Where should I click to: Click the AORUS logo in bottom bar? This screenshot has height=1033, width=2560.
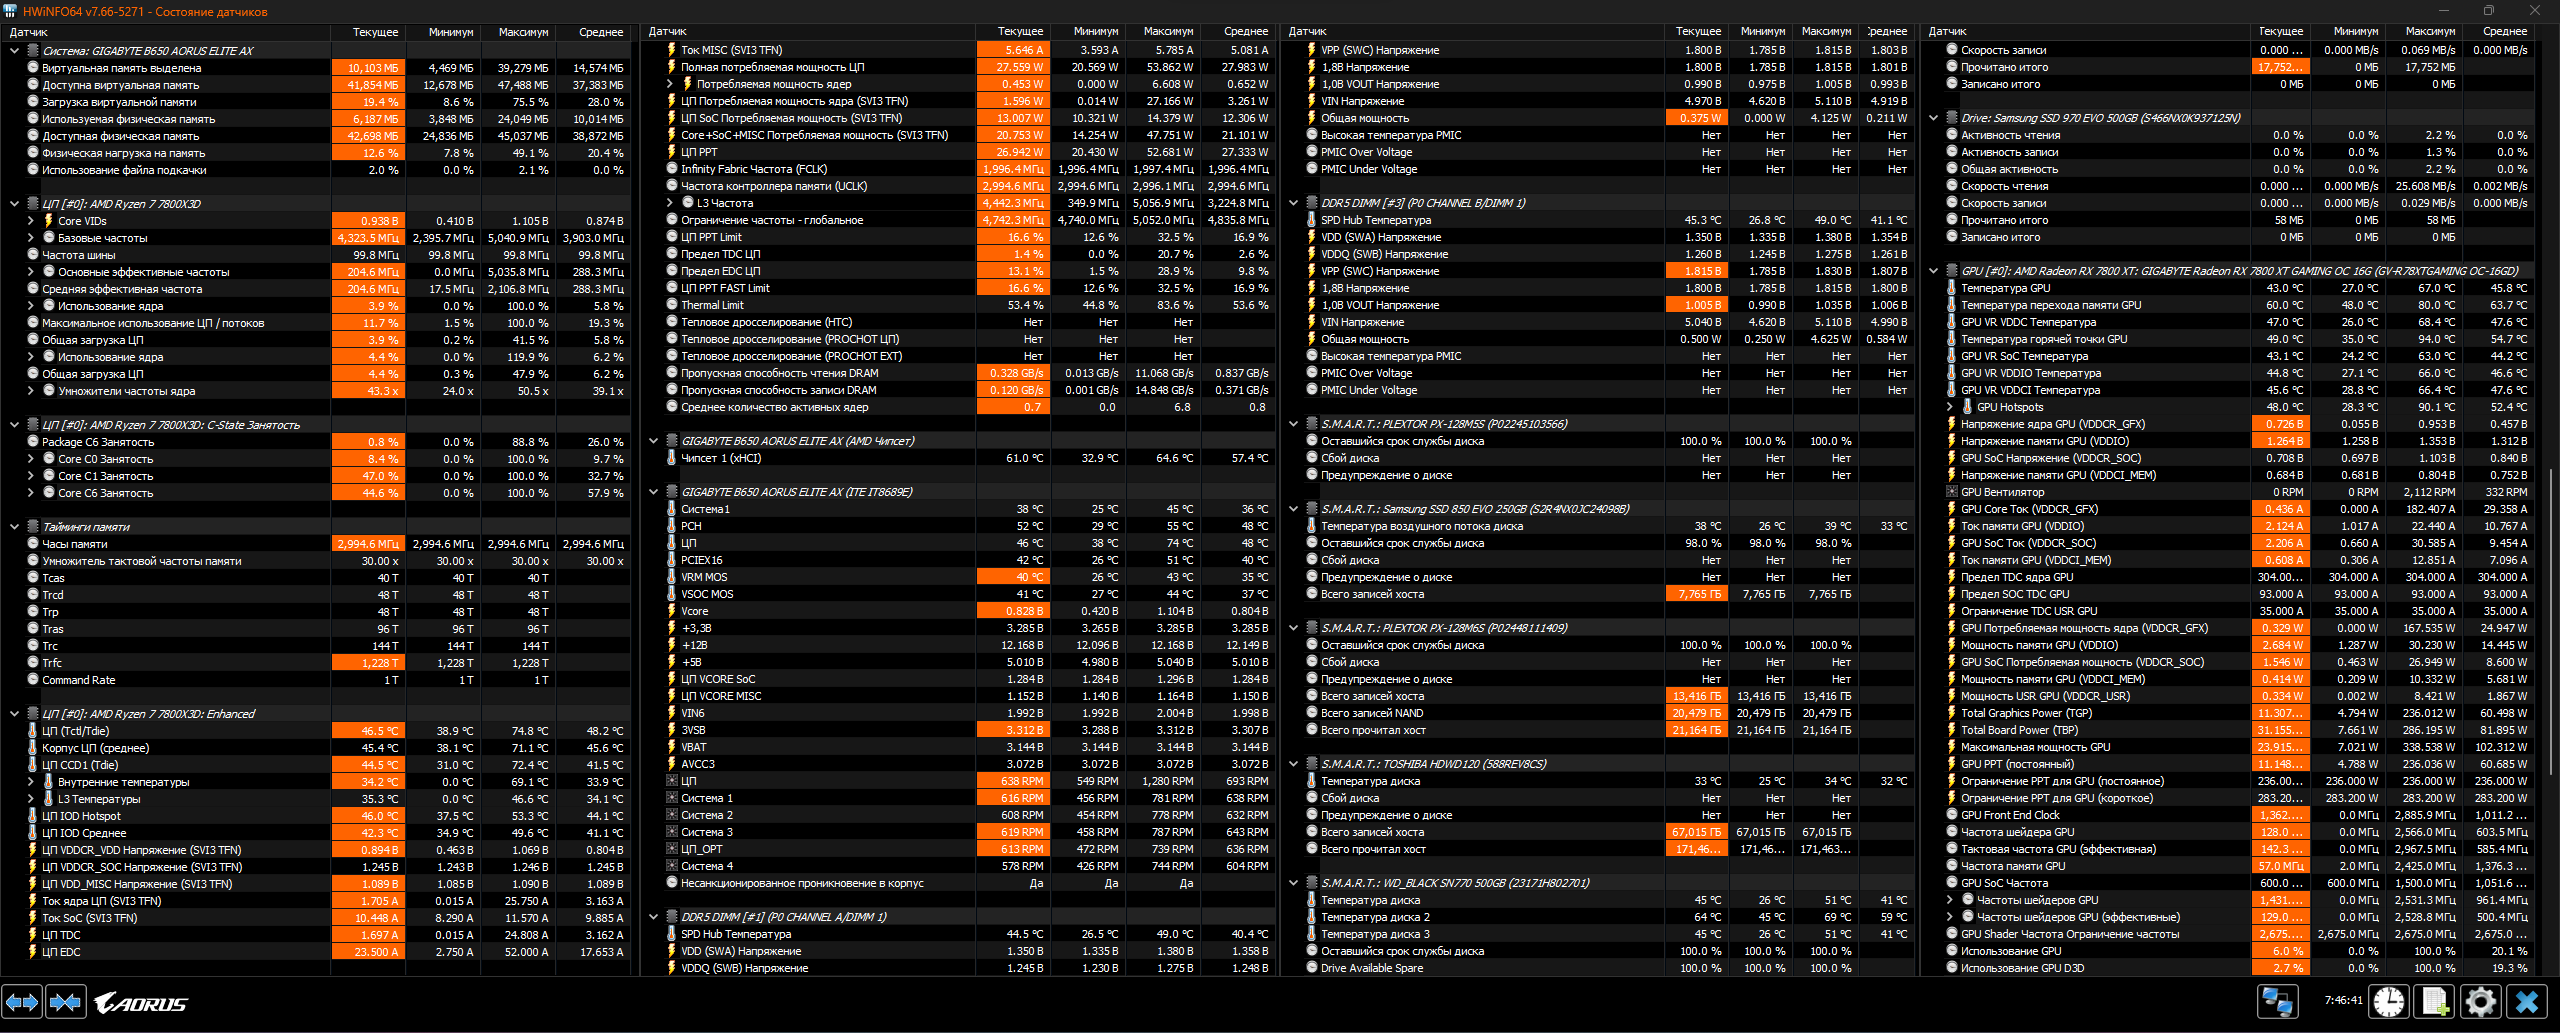click(x=141, y=1003)
